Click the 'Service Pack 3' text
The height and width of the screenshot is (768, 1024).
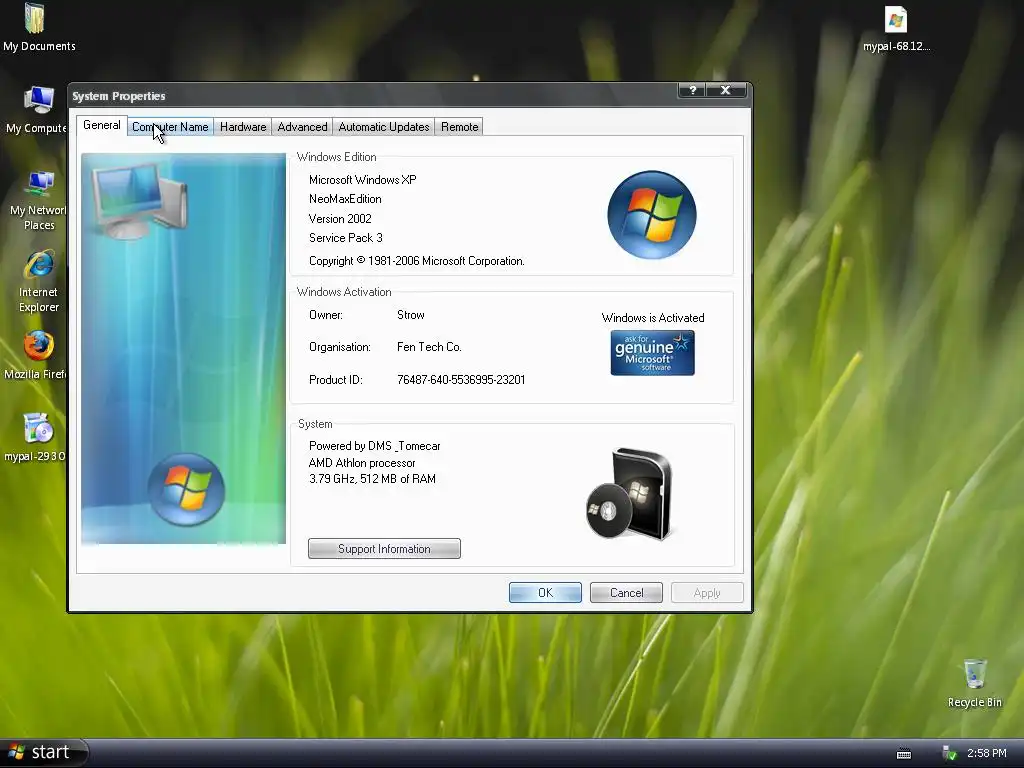tap(345, 238)
